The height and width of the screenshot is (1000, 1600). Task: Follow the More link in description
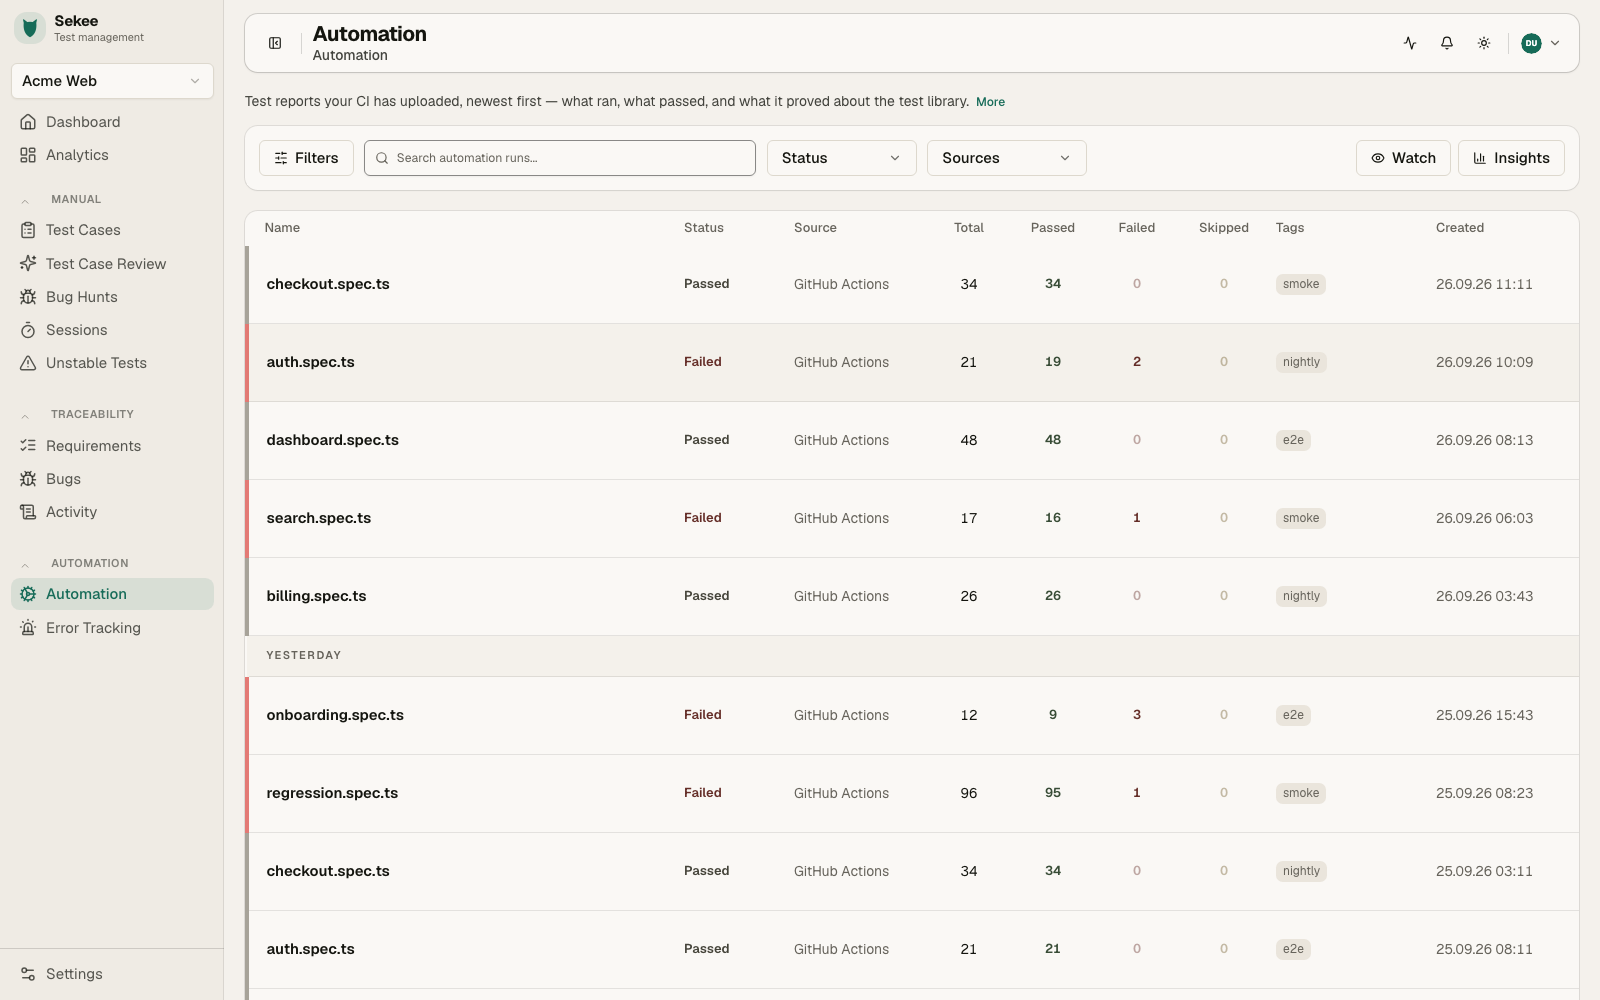click(x=990, y=102)
